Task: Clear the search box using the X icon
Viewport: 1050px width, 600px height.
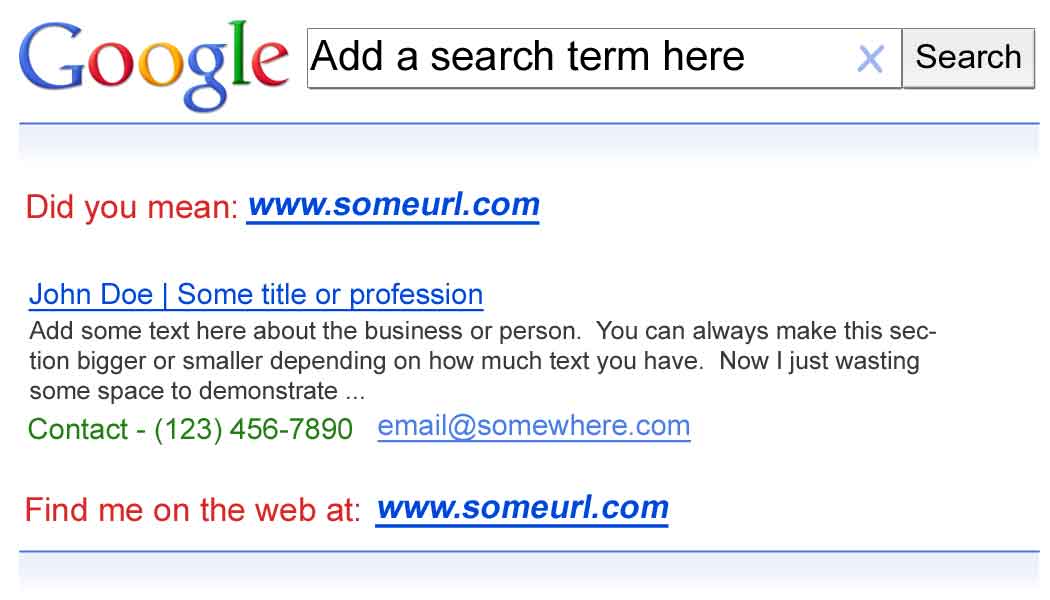Action: click(870, 60)
